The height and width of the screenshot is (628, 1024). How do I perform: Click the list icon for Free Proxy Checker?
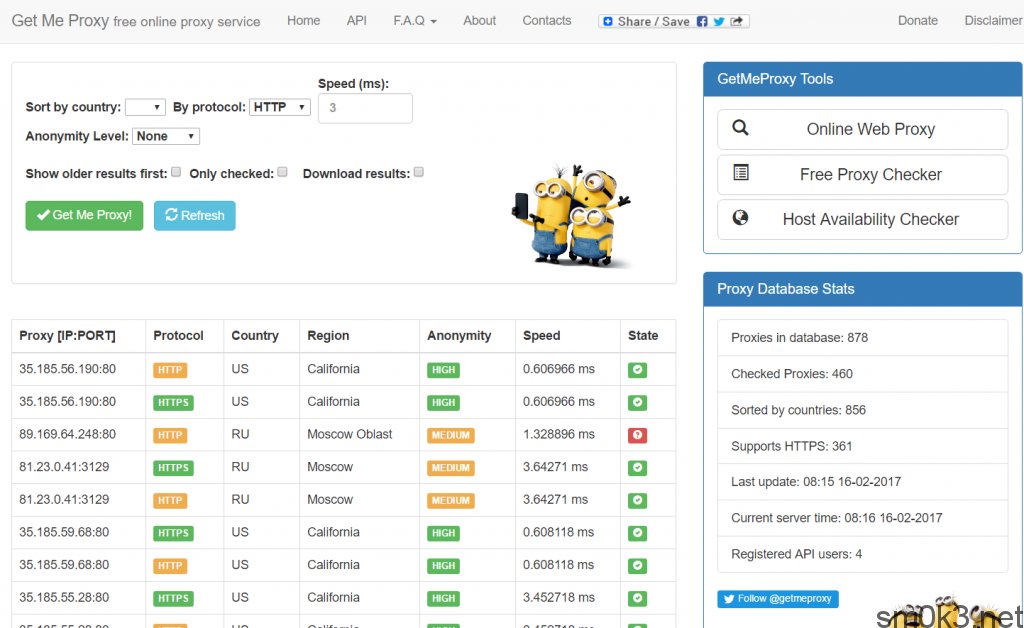pyautogui.click(x=741, y=173)
